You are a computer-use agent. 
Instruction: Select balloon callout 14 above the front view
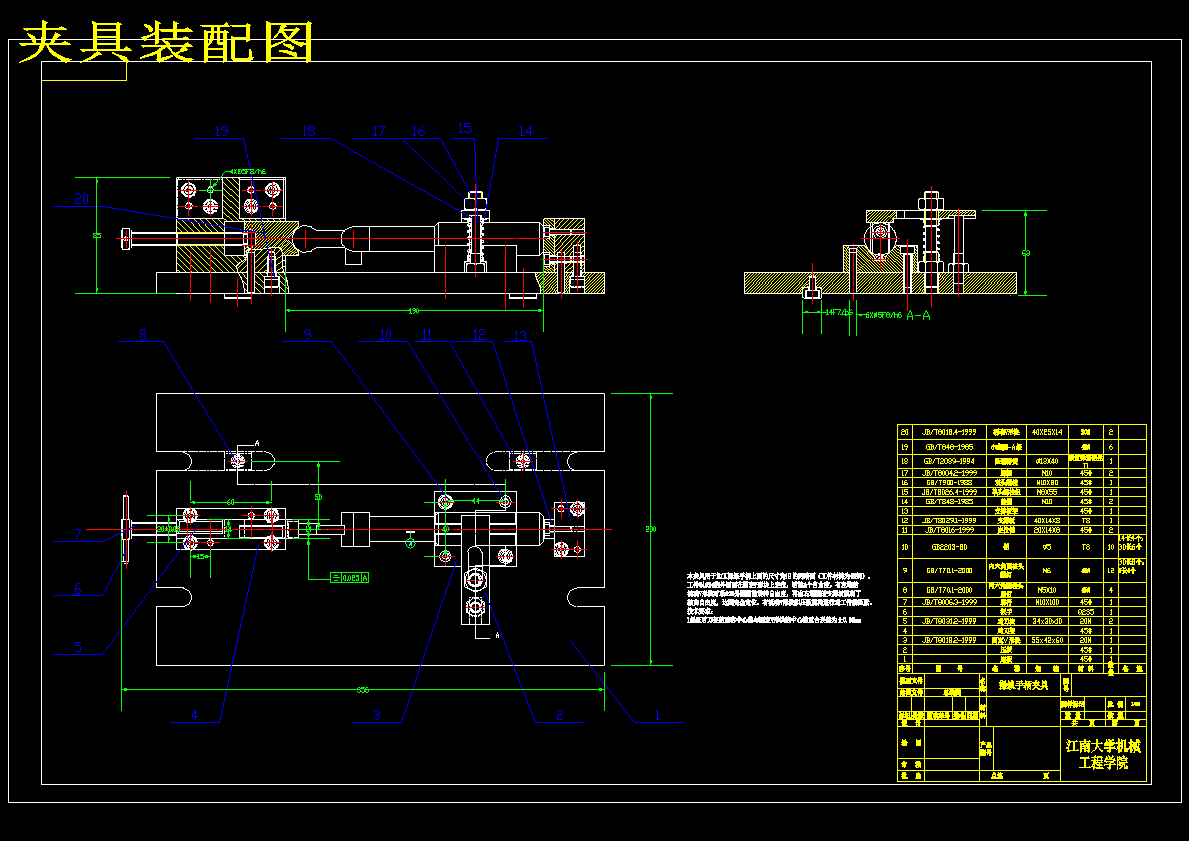[x=525, y=131]
